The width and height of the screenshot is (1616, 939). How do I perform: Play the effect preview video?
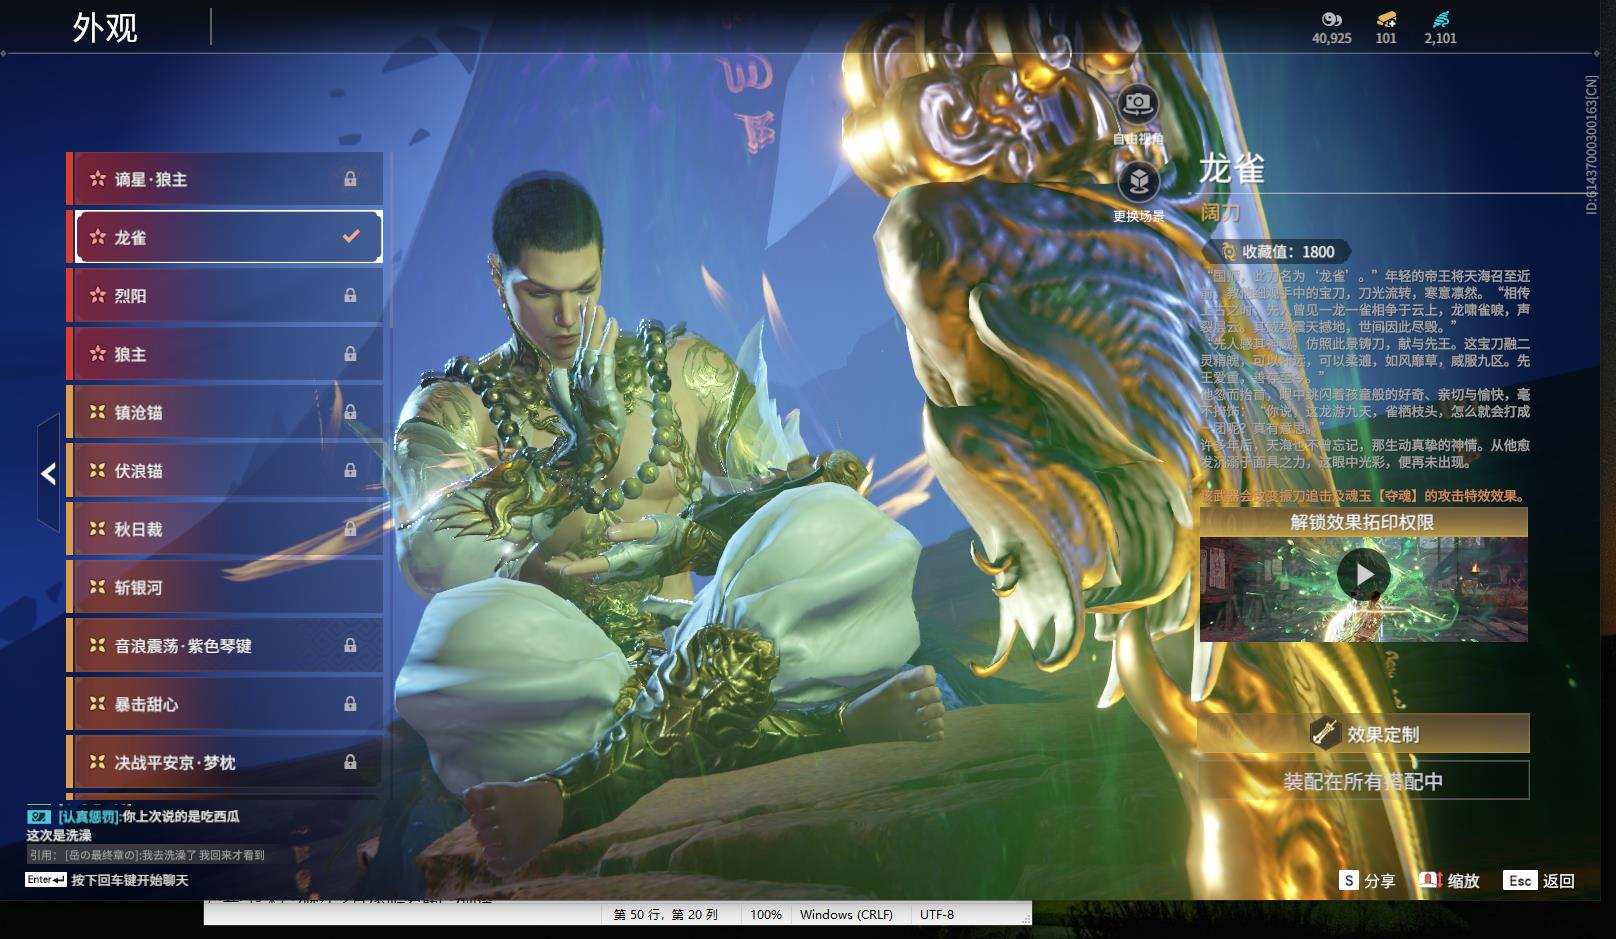(x=1363, y=574)
